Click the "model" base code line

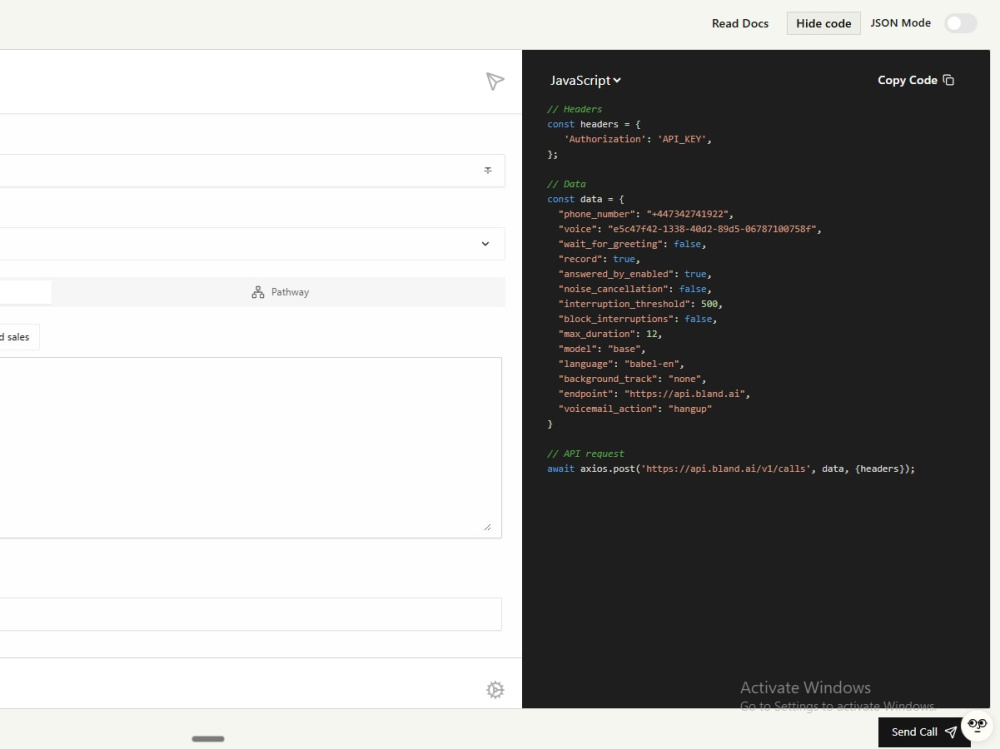(x=601, y=349)
